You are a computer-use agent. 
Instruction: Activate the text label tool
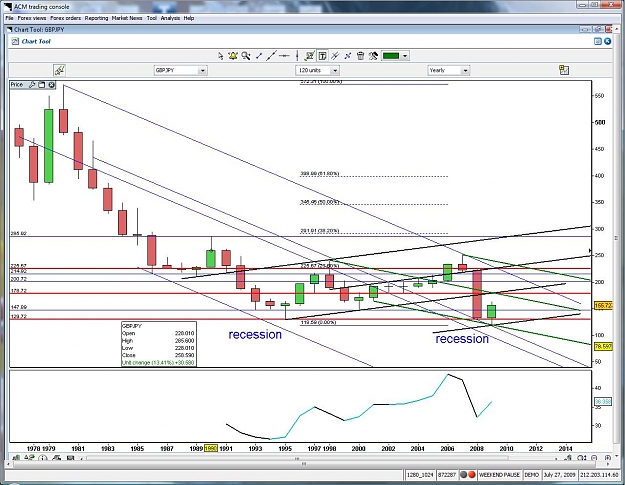pos(322,56)
